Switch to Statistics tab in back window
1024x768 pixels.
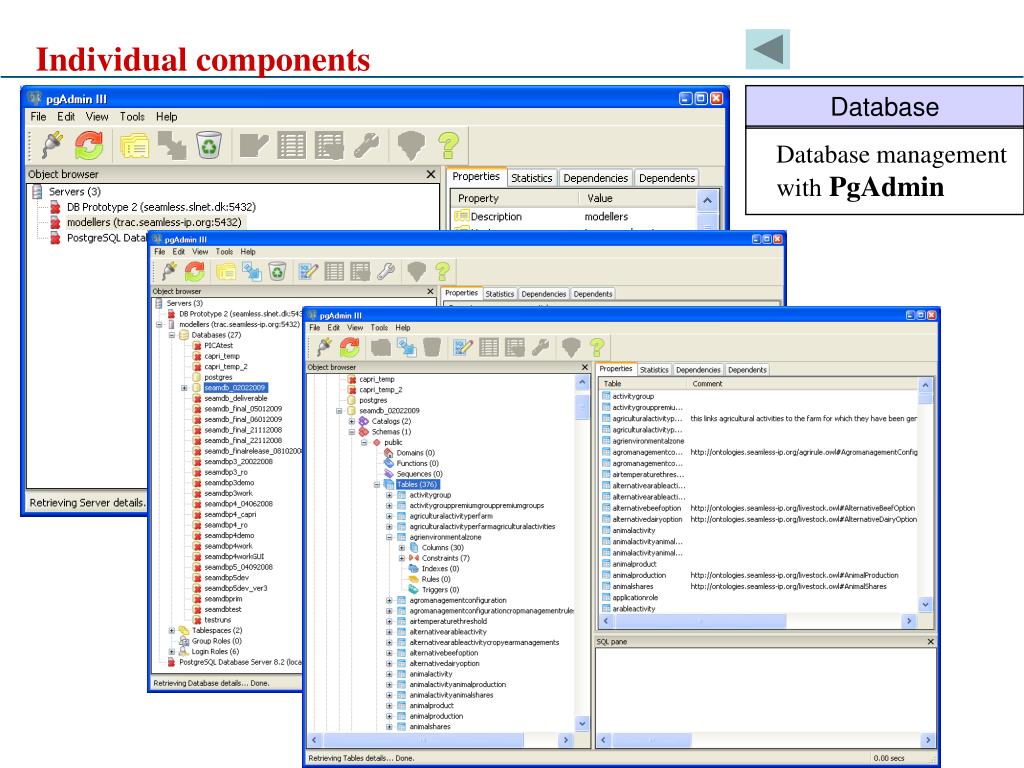(532, 178)
